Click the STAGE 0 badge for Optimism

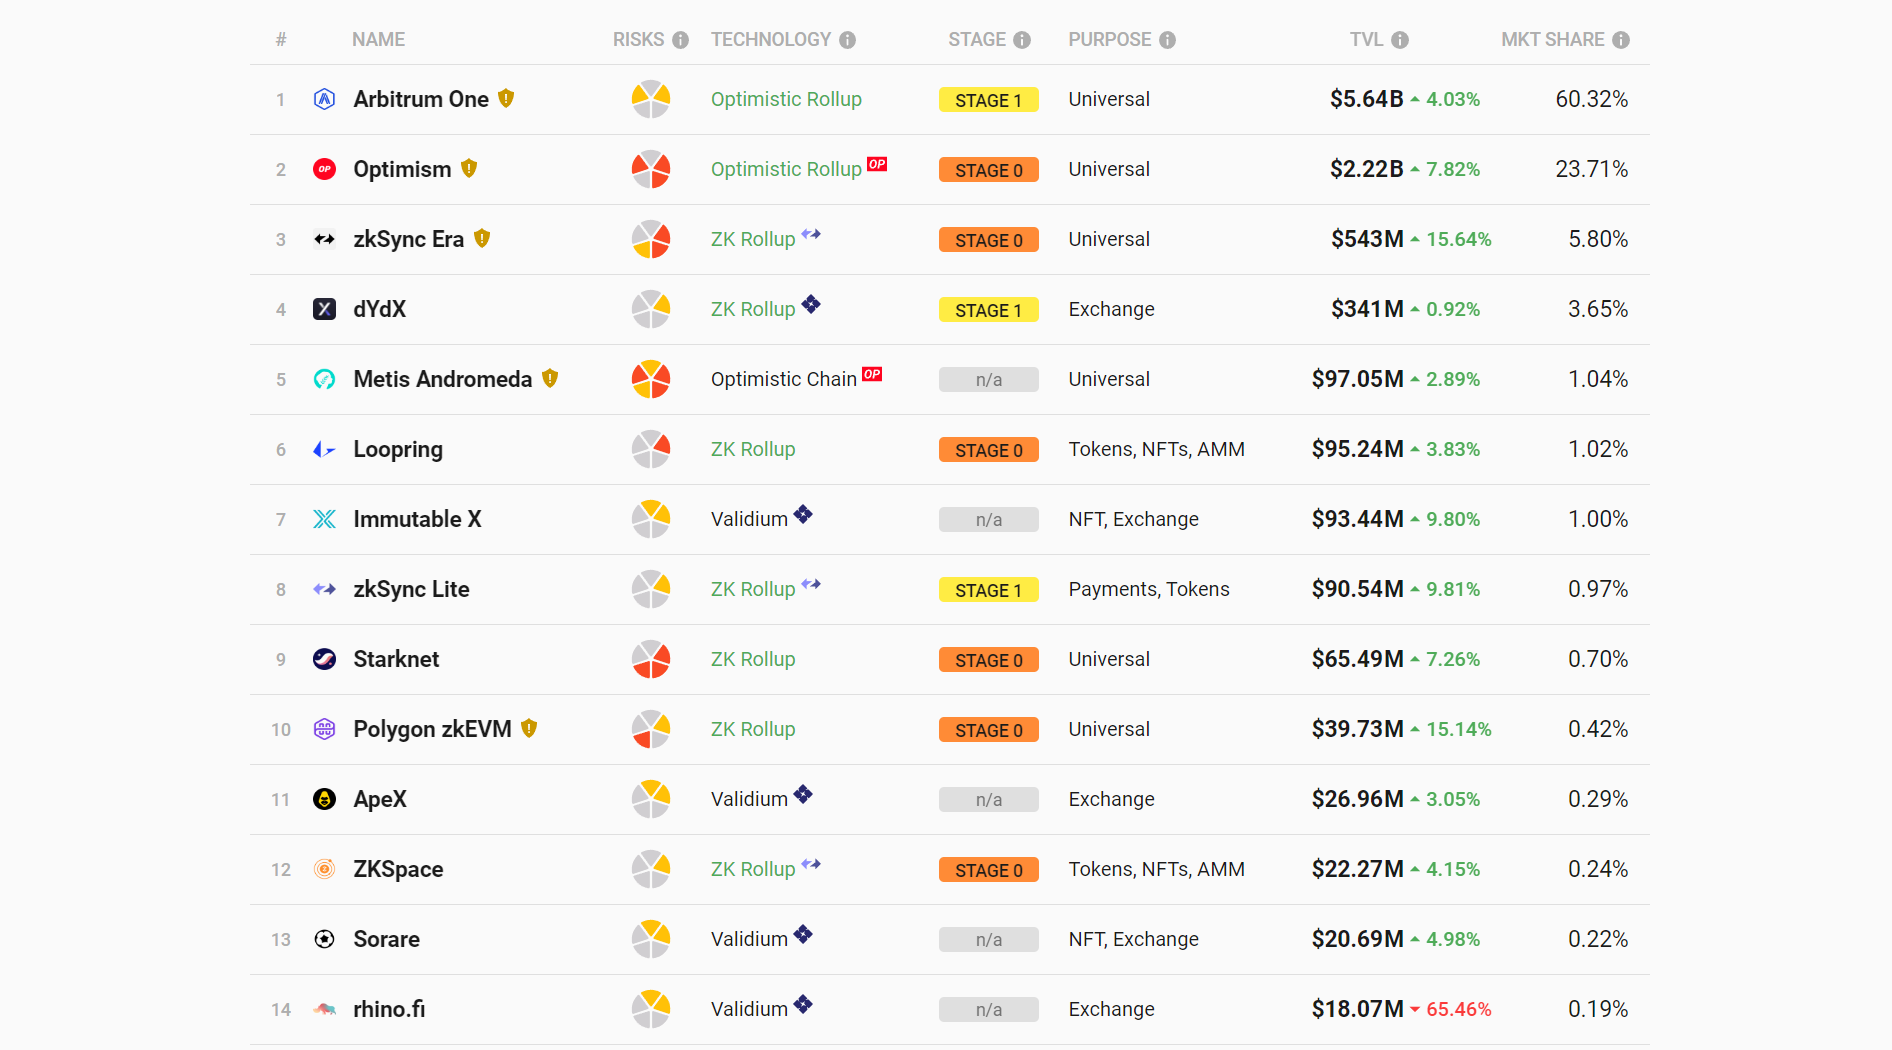(x=989, y=170)
